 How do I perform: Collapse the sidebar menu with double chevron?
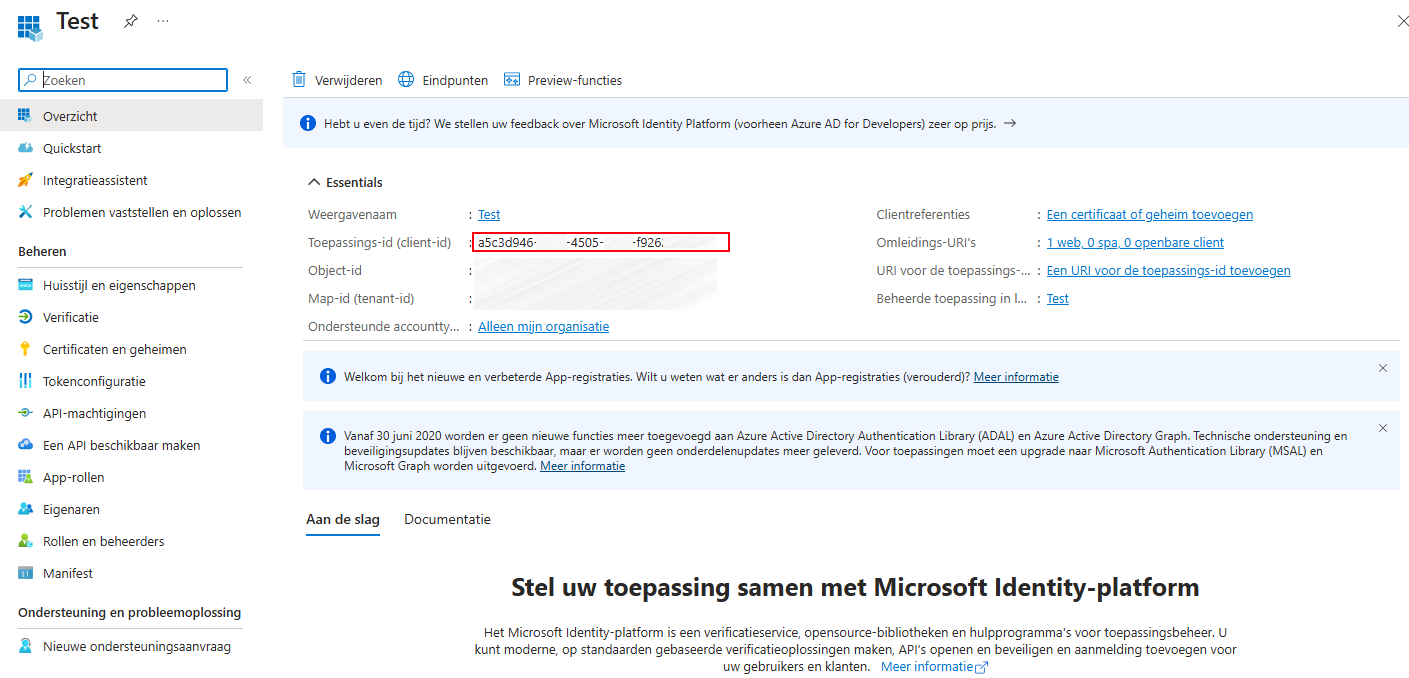[x=247, y=80]
